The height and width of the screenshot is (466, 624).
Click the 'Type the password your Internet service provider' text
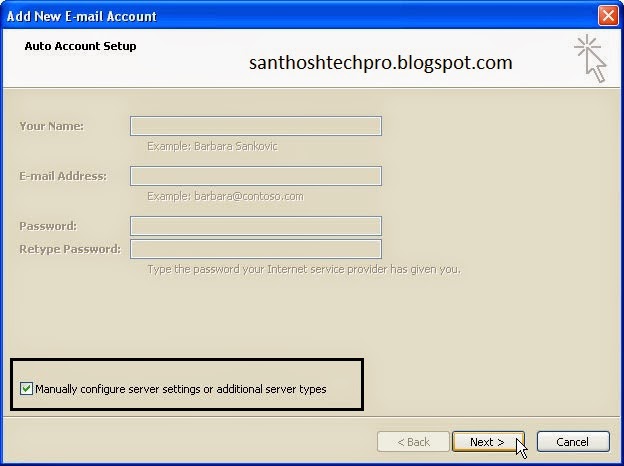304,269
